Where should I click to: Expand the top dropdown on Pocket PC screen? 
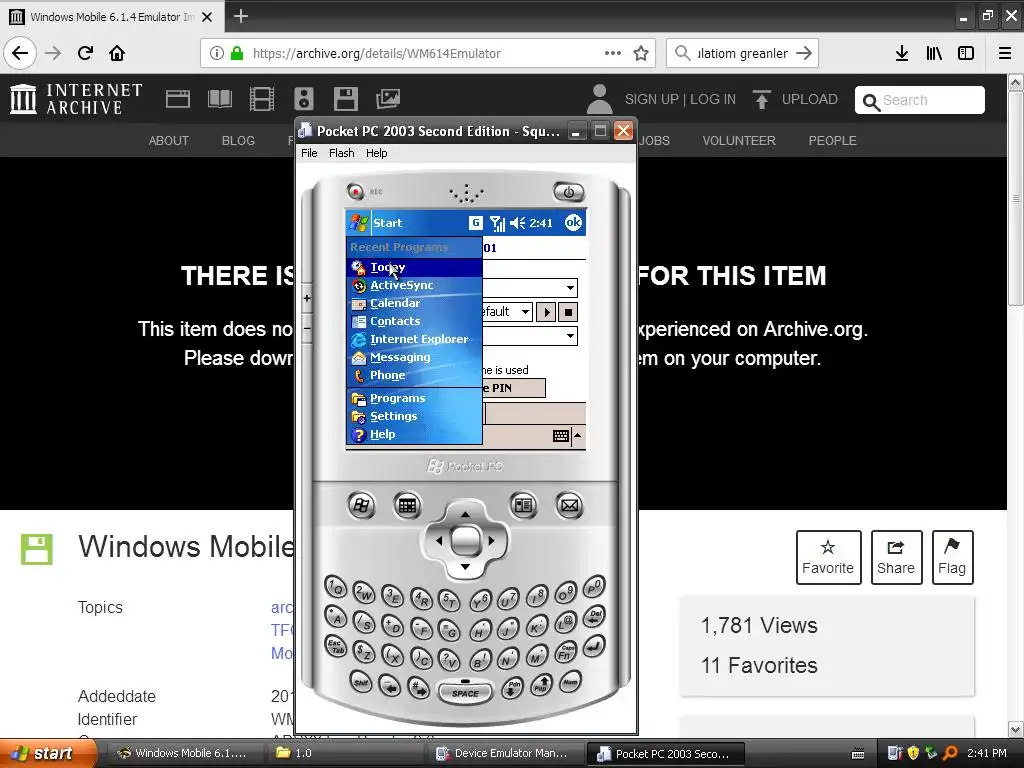[x=570, y=287]
